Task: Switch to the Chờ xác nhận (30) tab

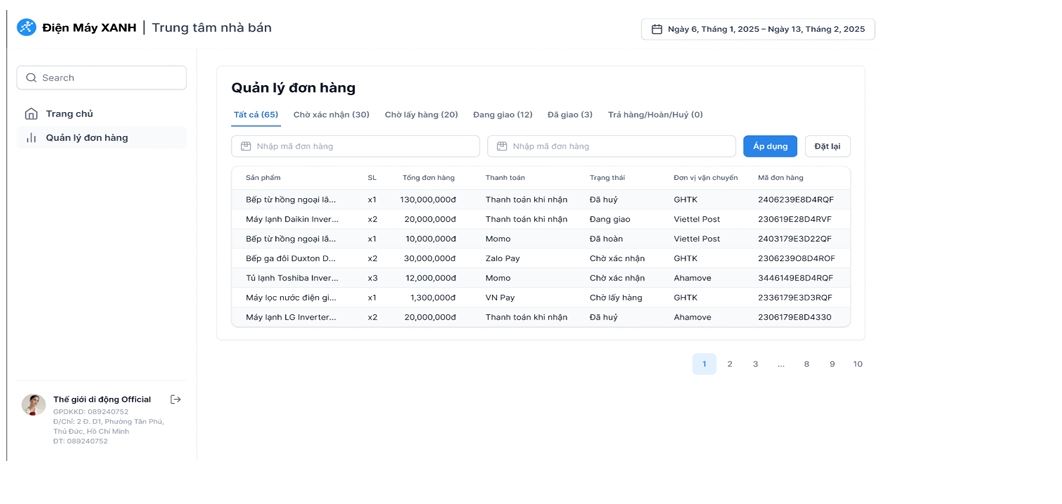Action: pos(331,115)
